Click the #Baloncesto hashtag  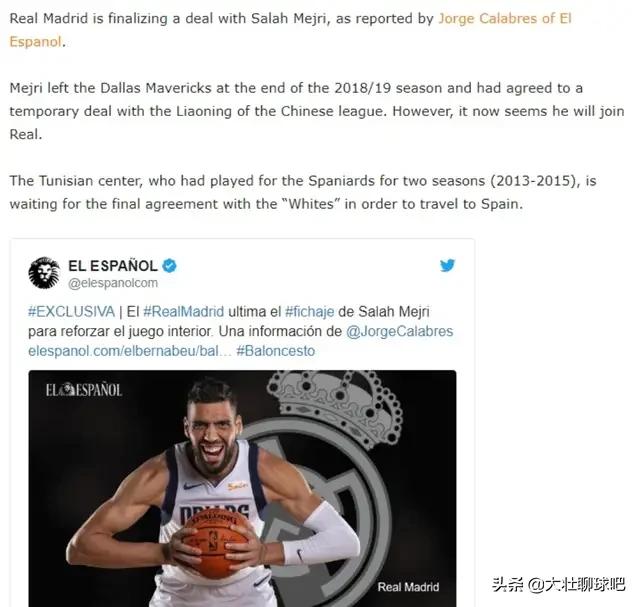[x=276, y=351]
